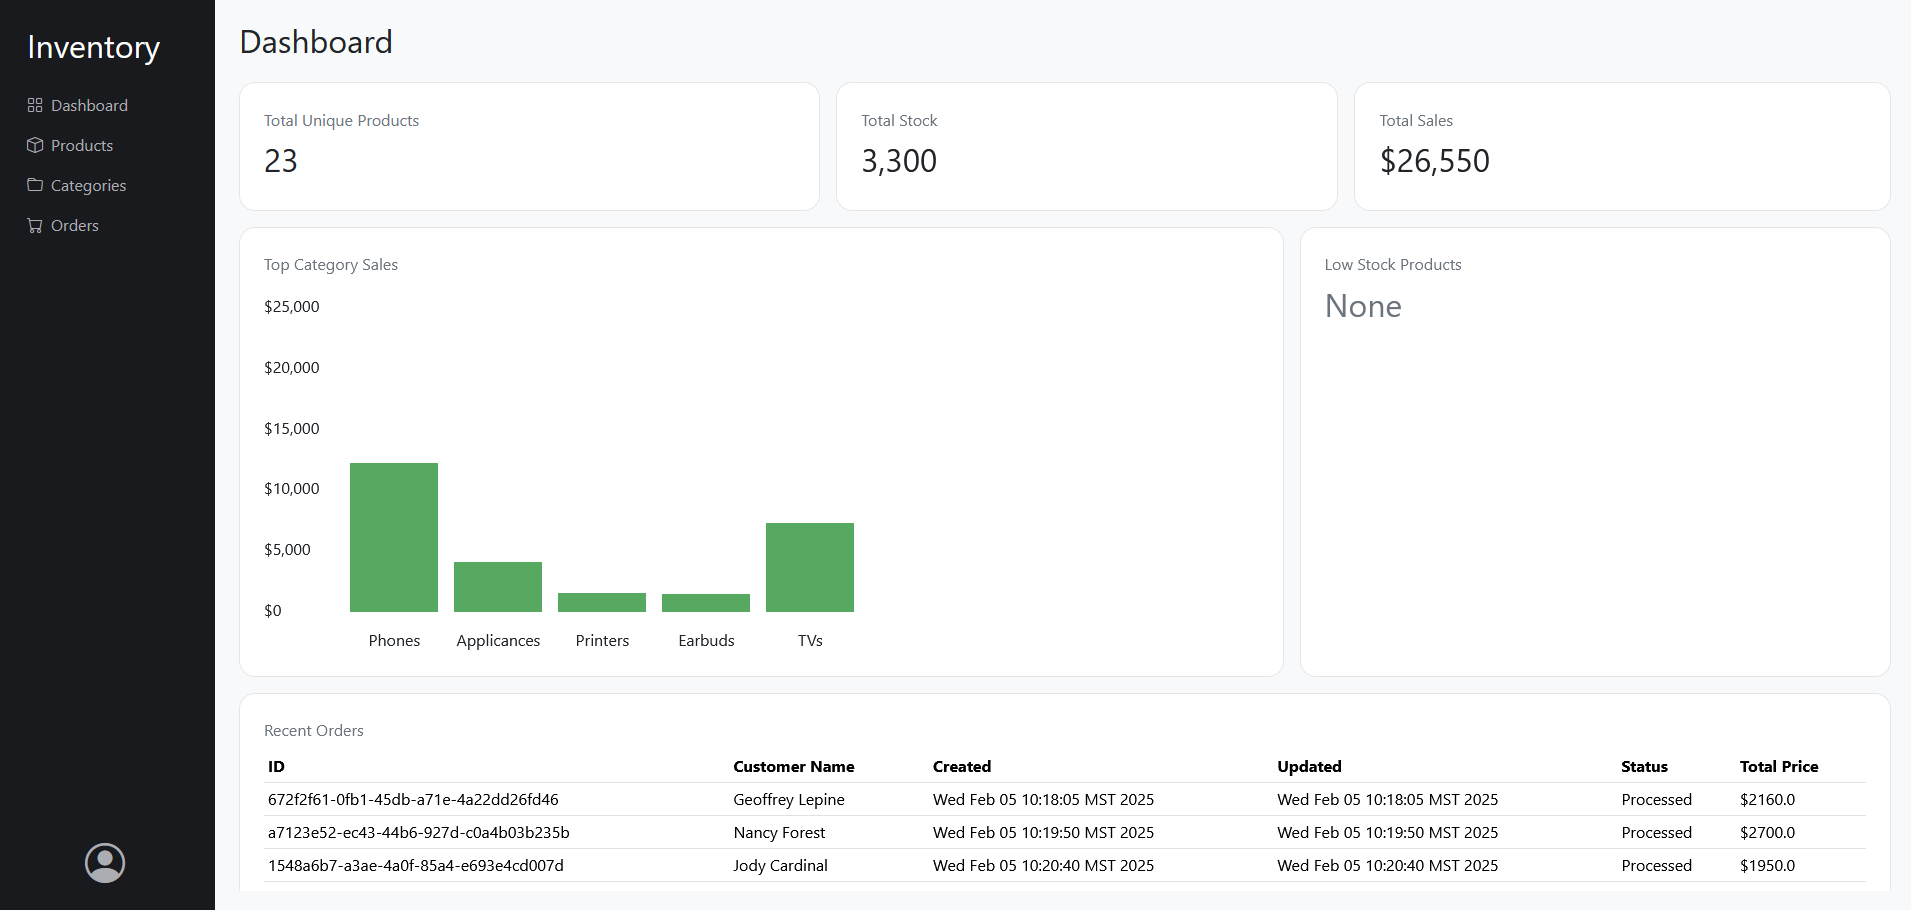The height and width of the screenshot is (910, 1911).
Task: Click the Total Sales card
Action: [x=1621, y=146]
